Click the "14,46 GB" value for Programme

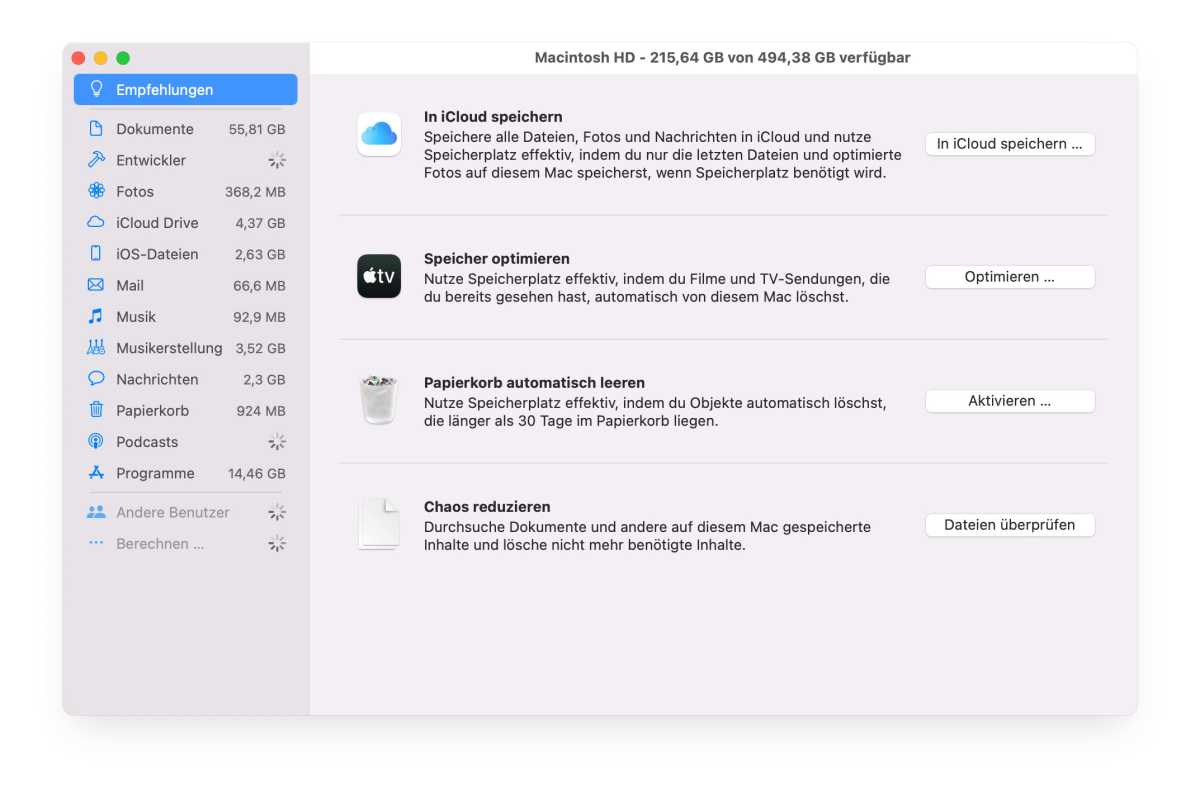click(257, 474)
